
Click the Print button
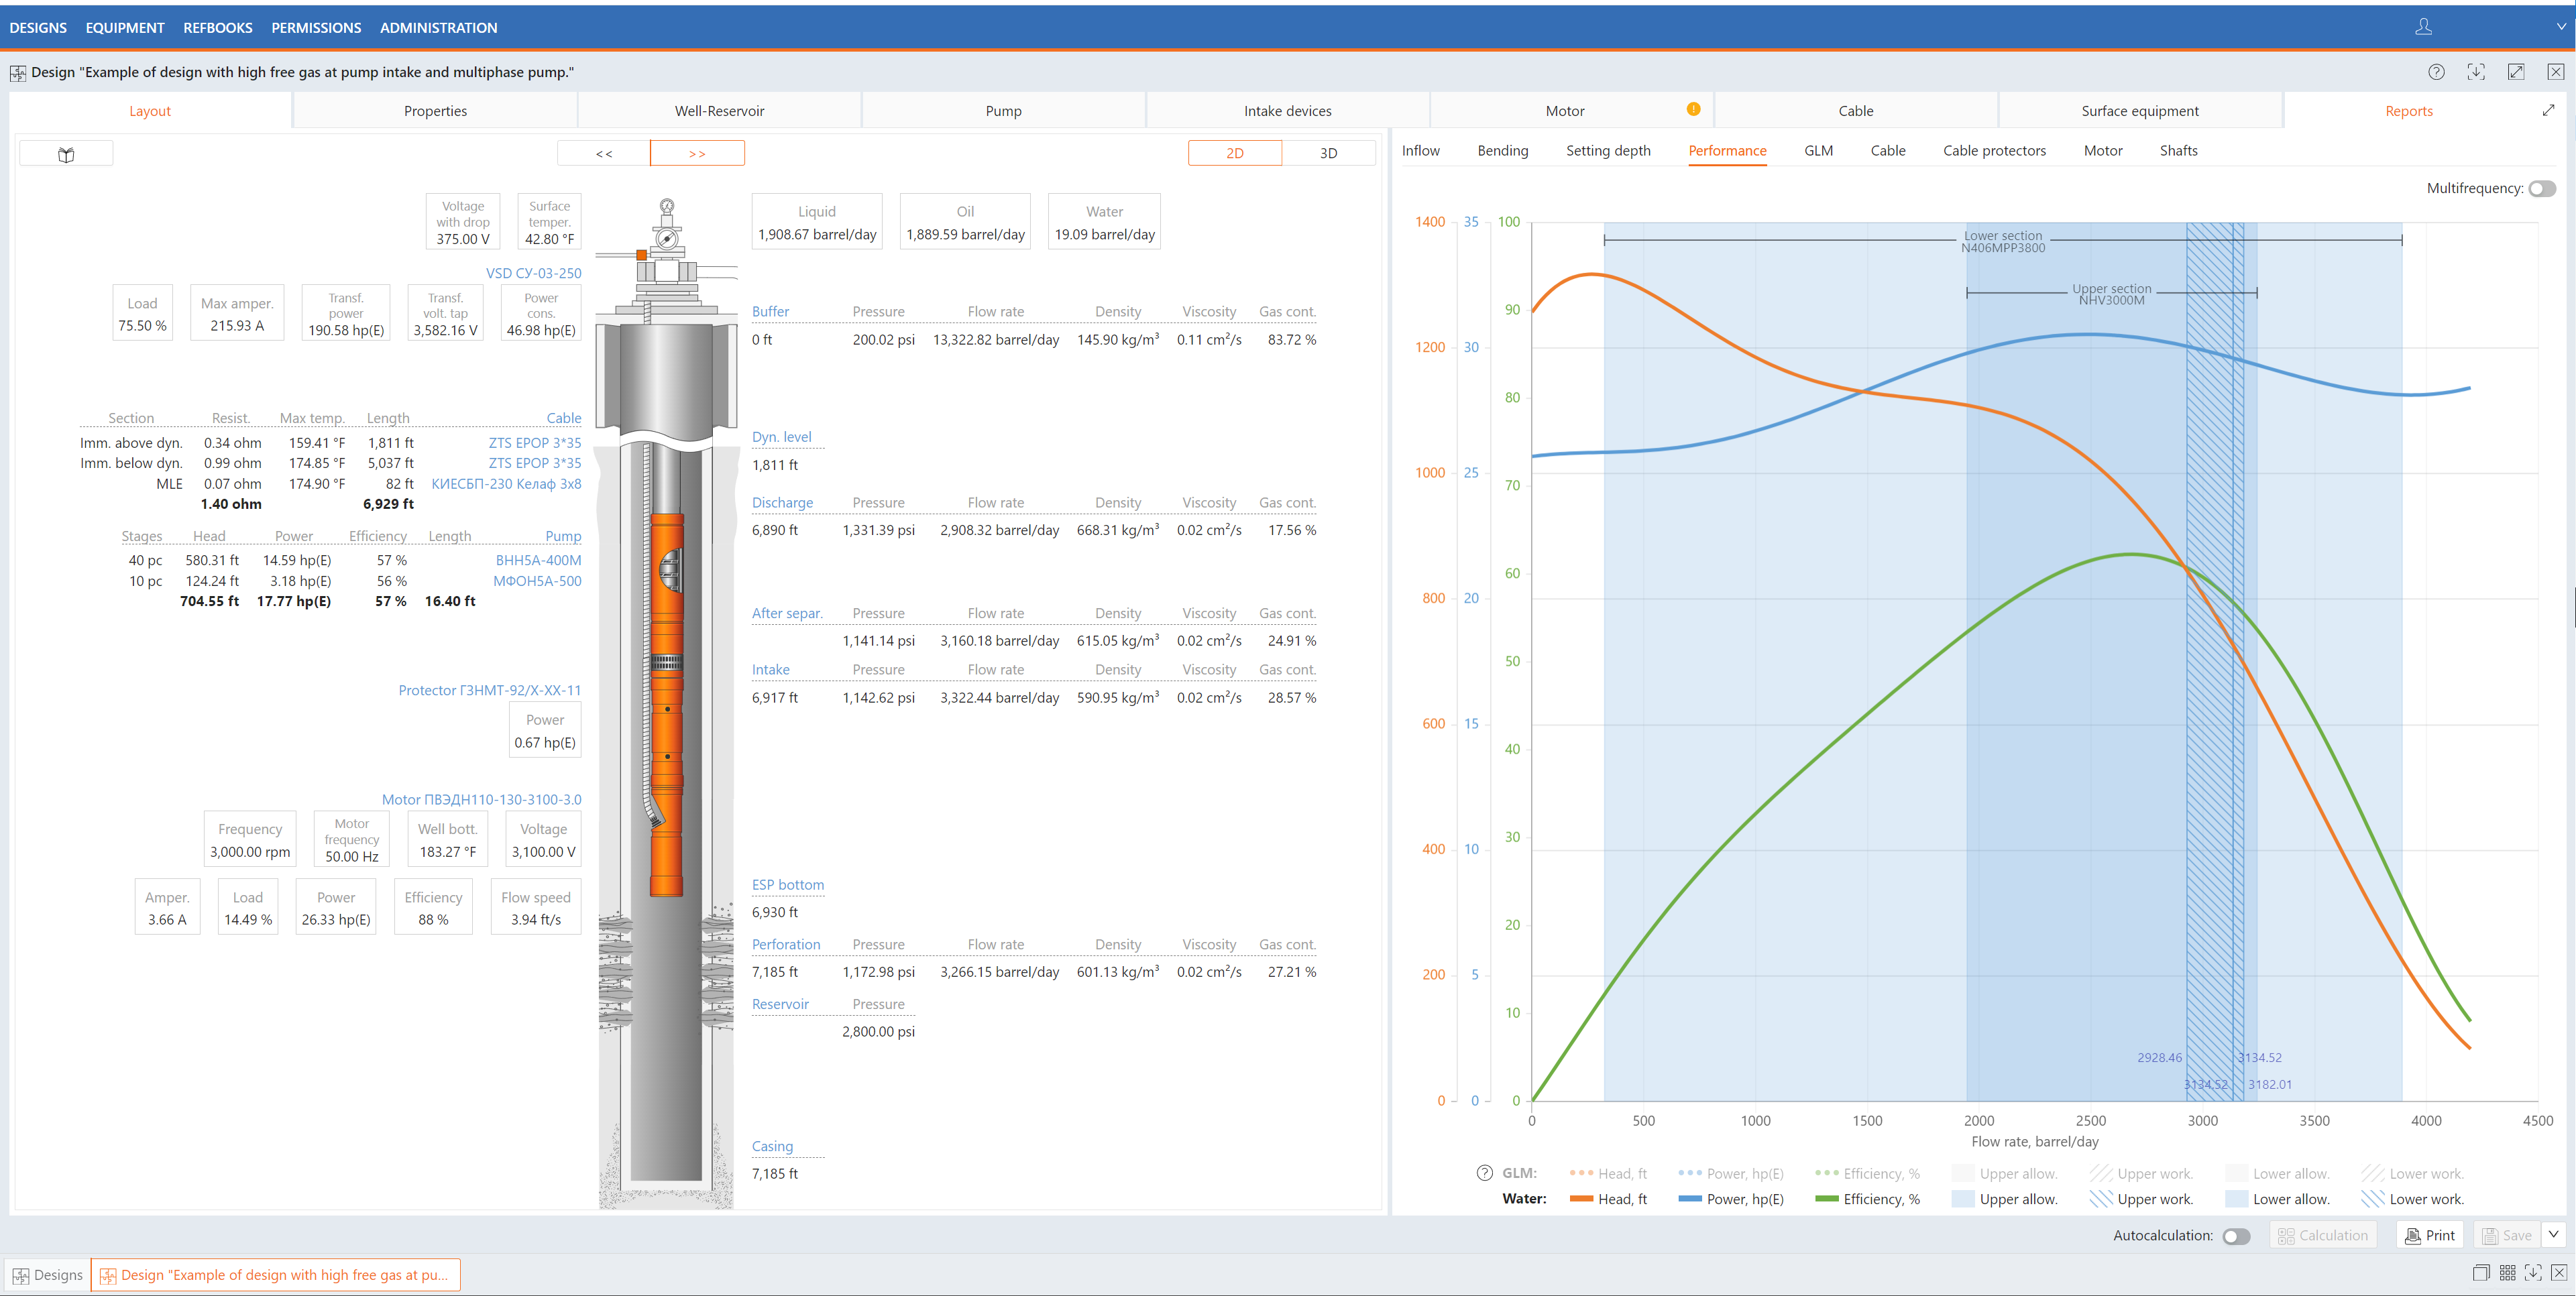[x=2430, y=1235]
